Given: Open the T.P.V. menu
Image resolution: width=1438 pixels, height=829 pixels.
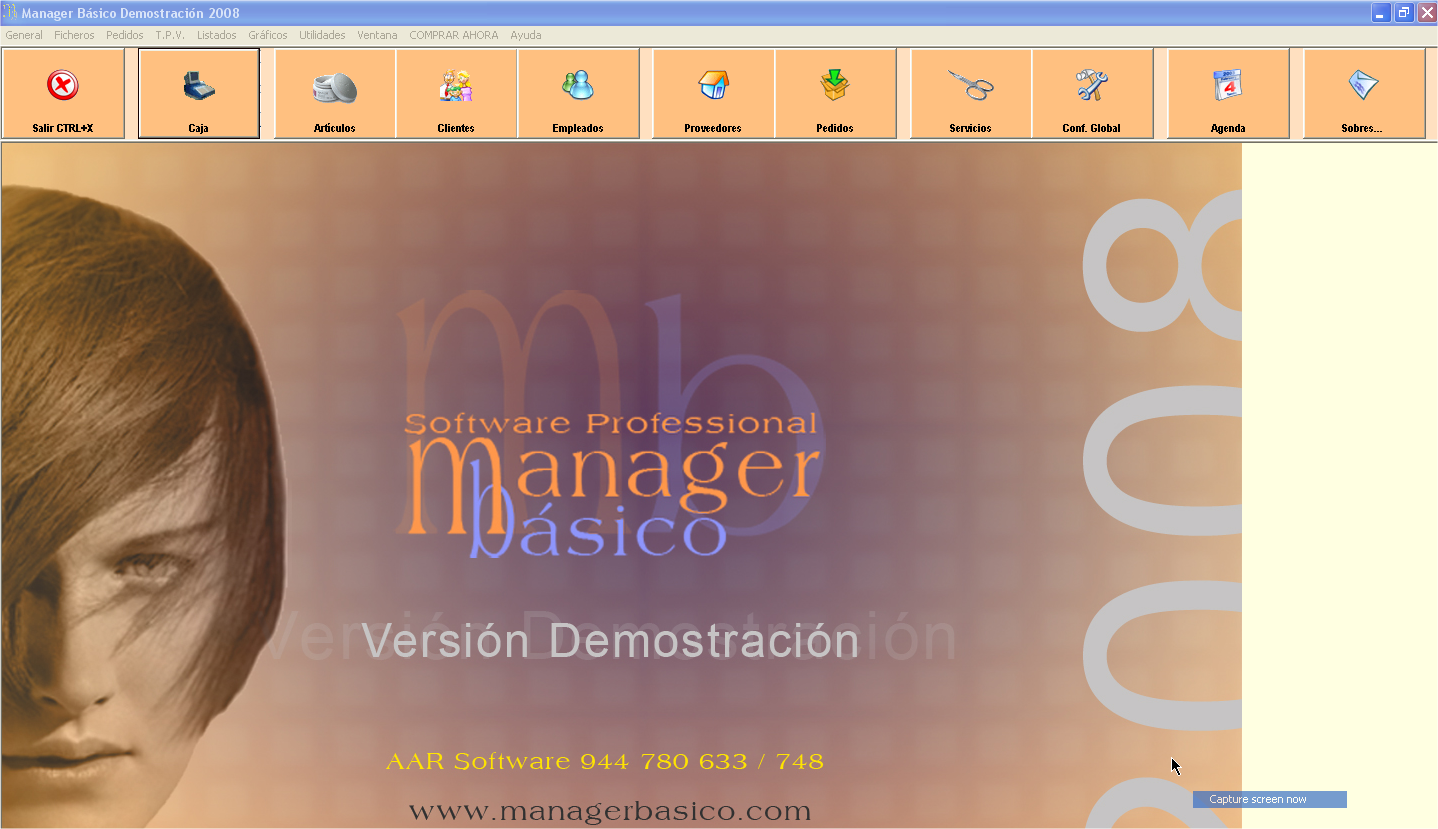Looking at the screenshot, I should point(170,35).
